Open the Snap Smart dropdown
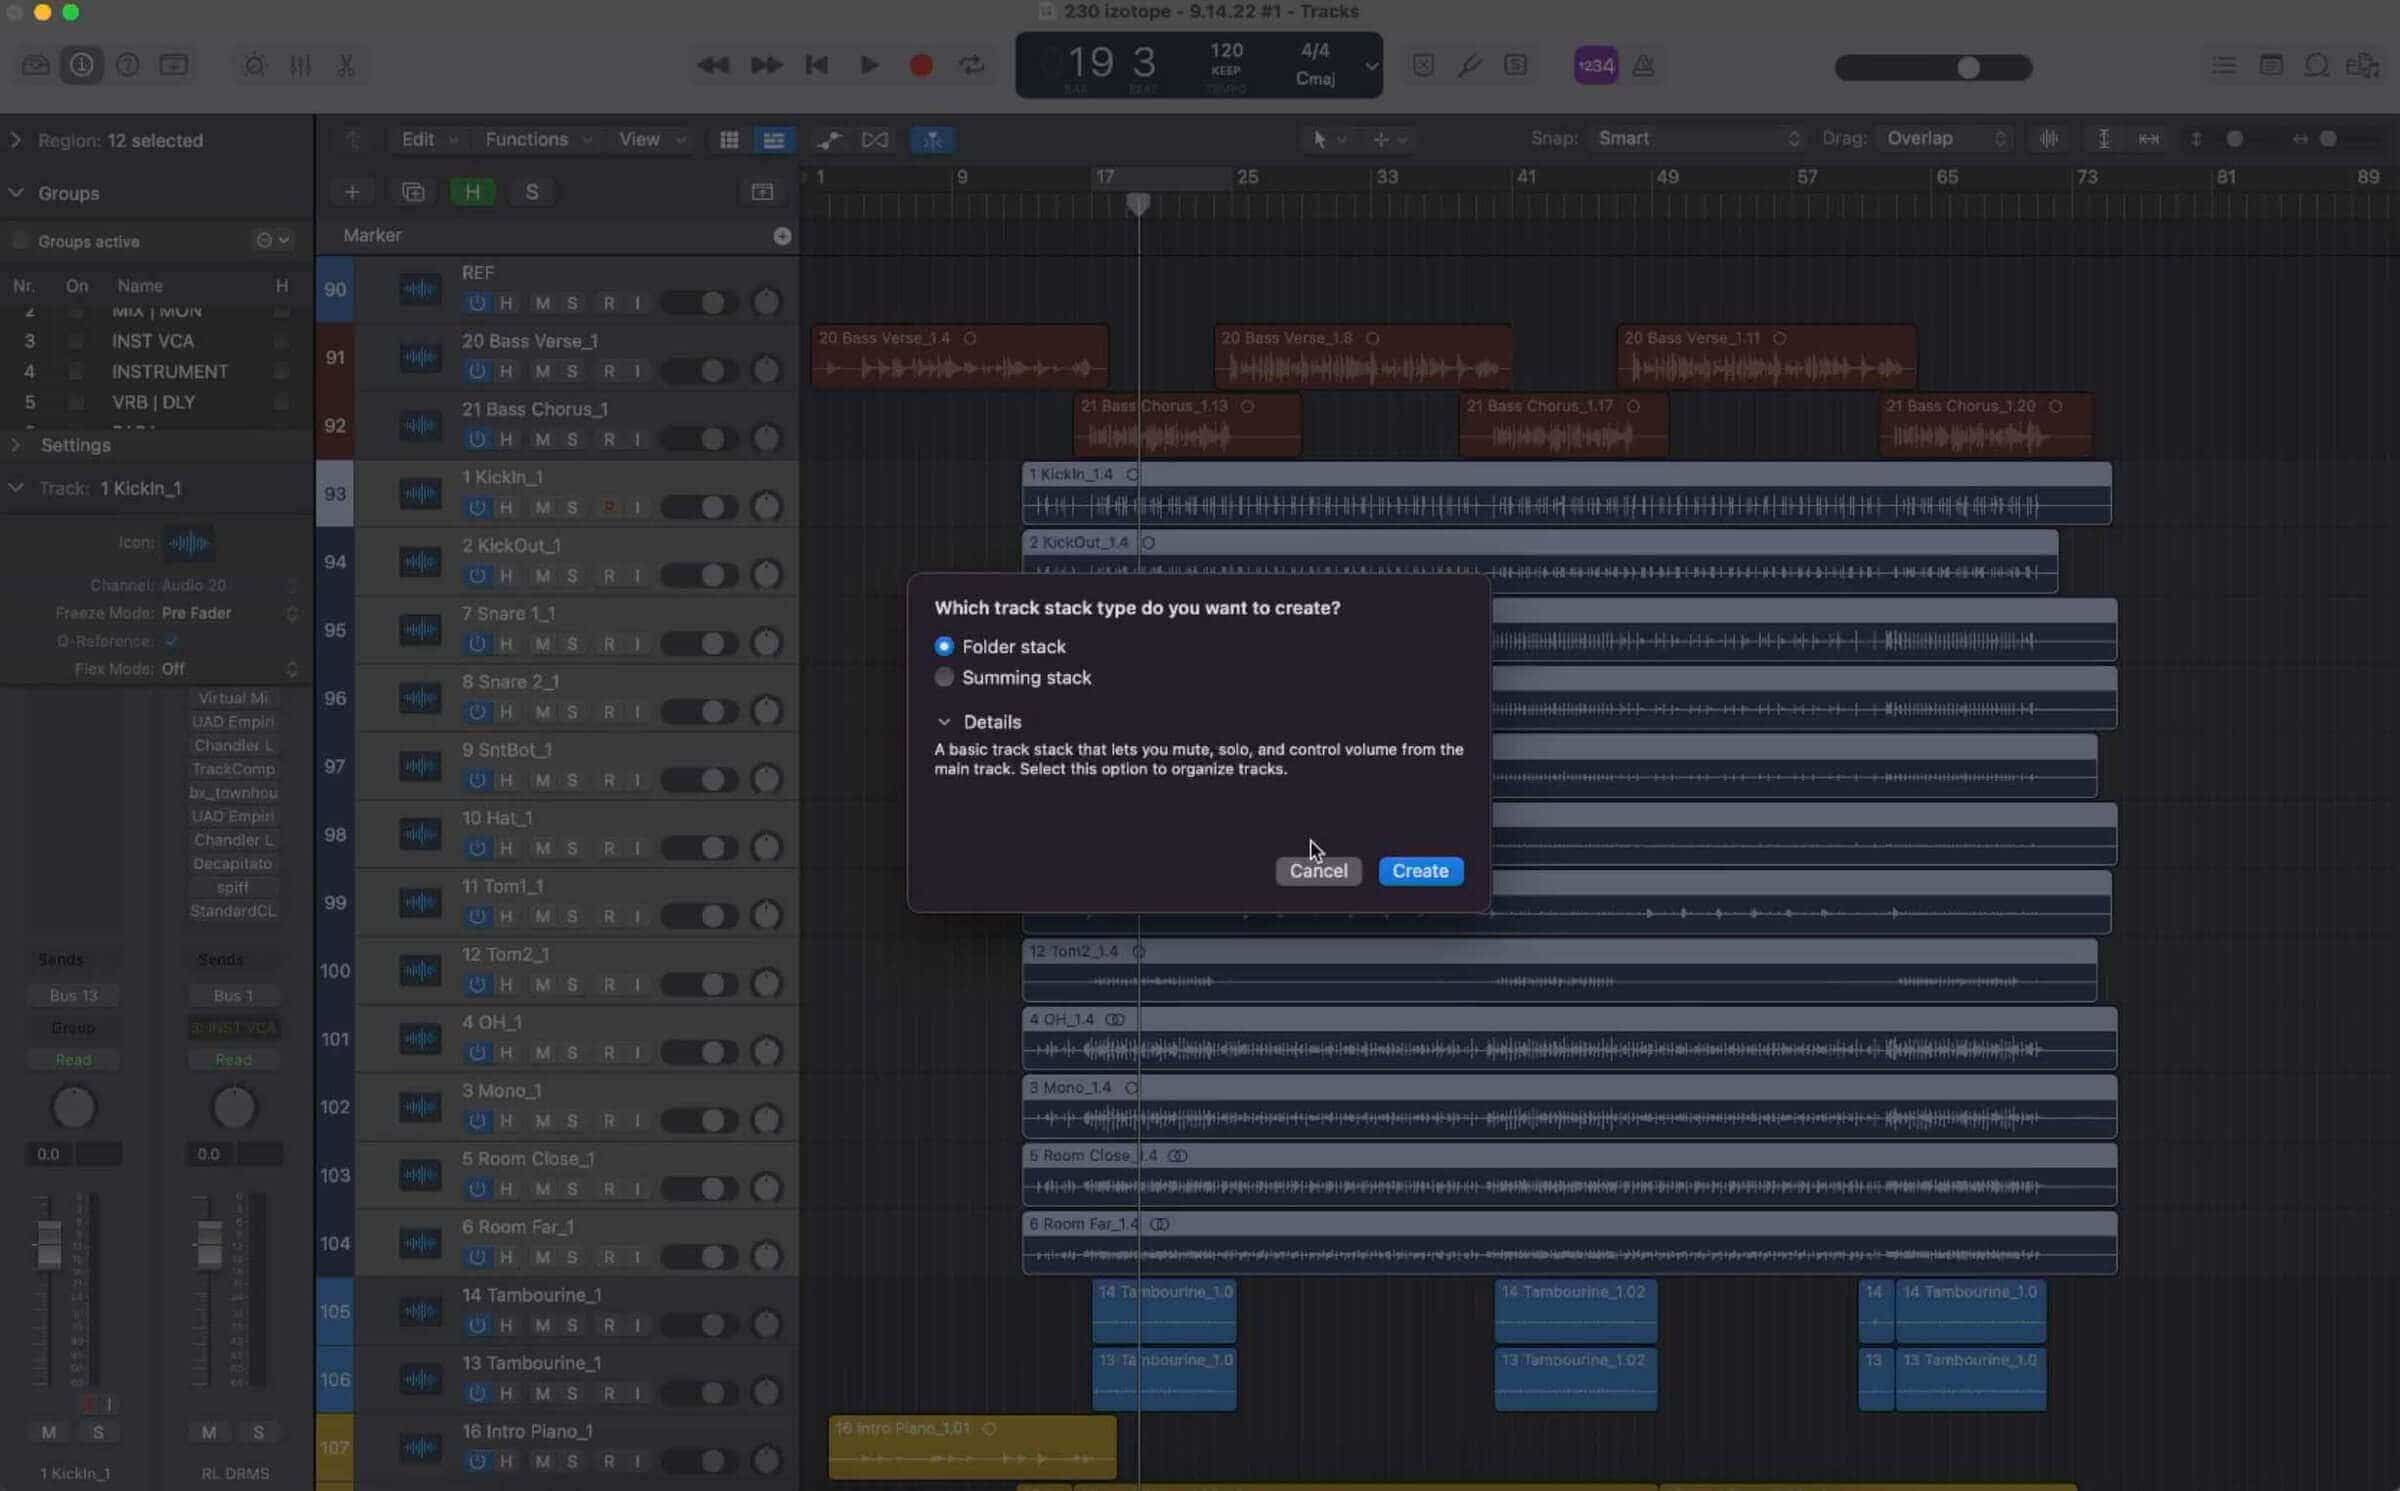The image size is (2400, 1491). click(x=1697, y=139)
